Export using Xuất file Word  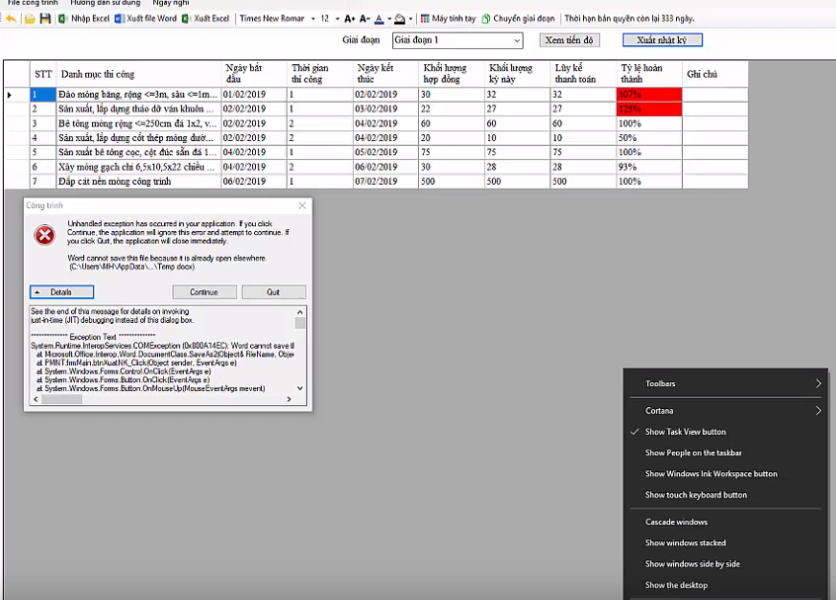146,19
